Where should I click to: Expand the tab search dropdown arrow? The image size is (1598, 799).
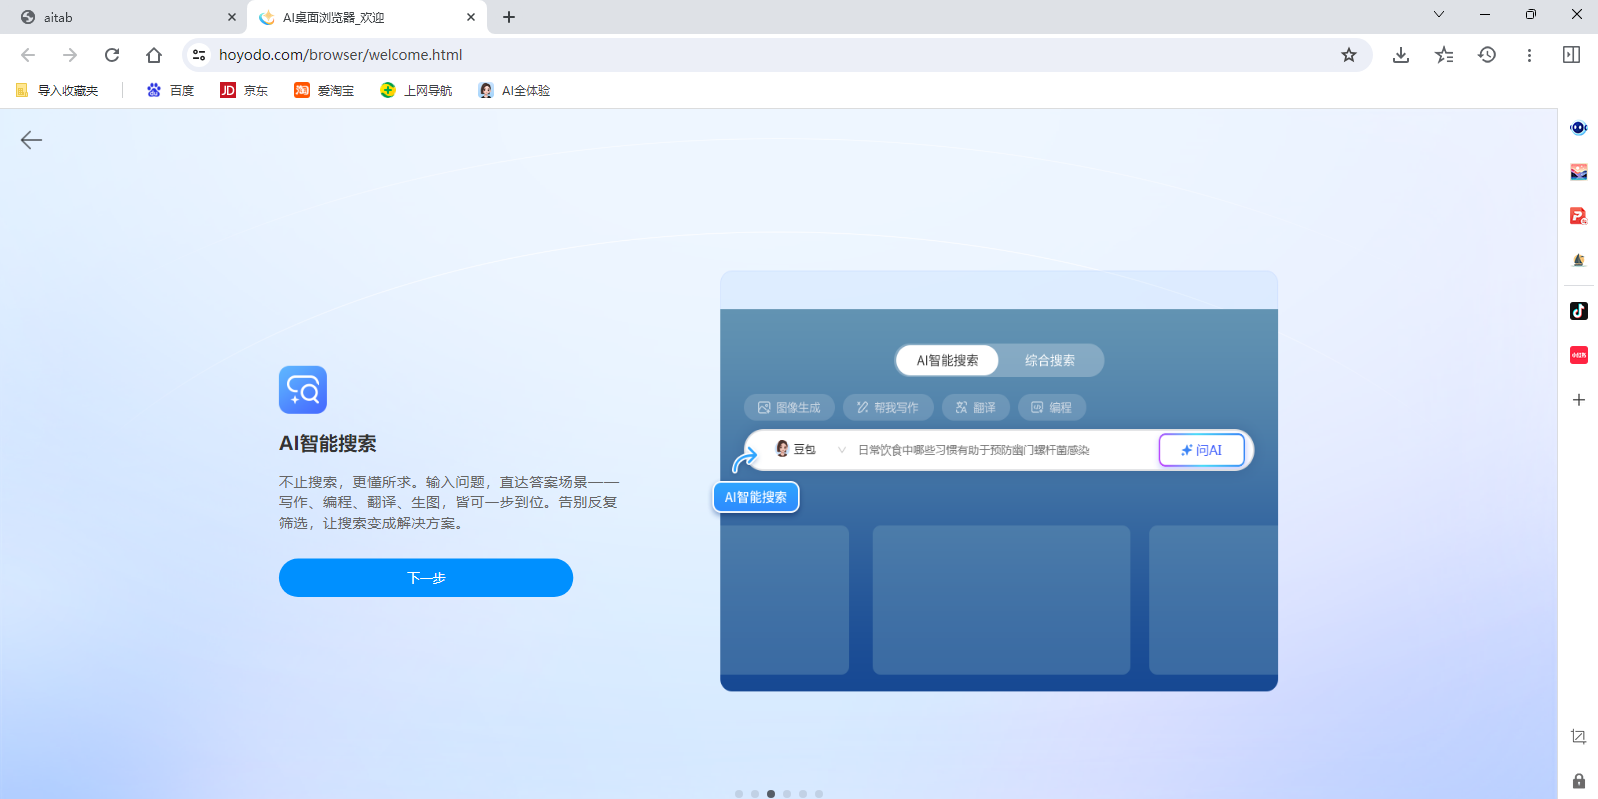click(1439, 14)
